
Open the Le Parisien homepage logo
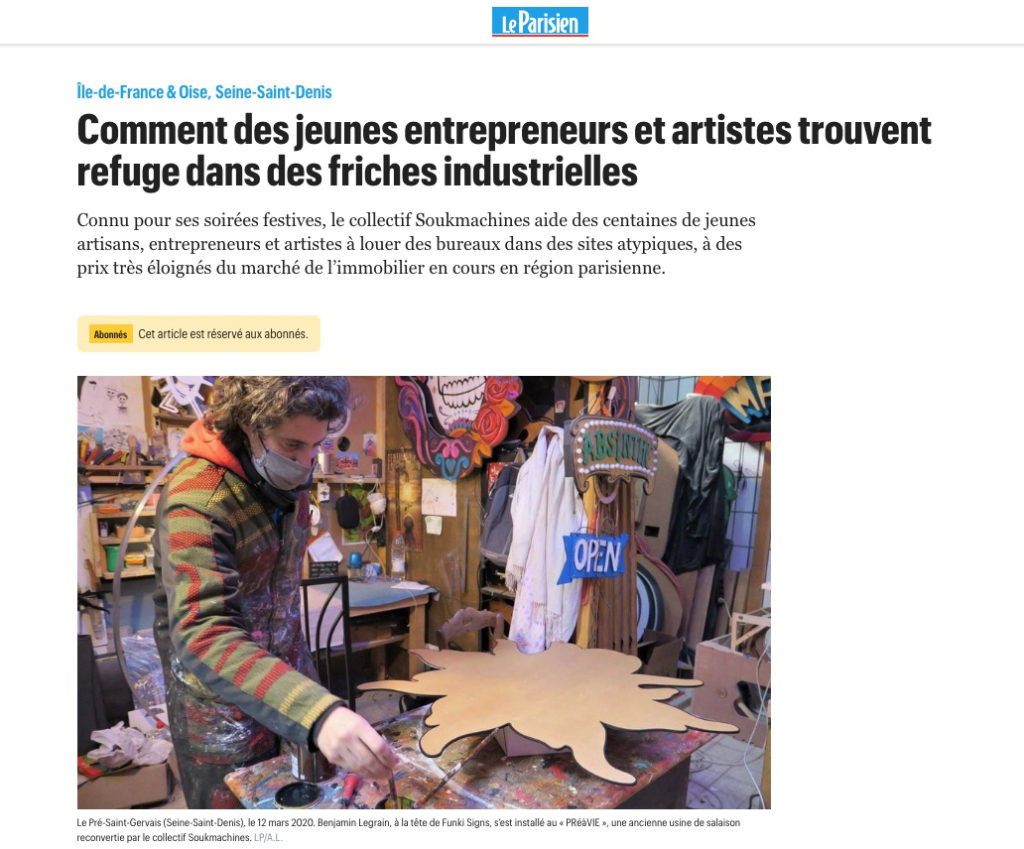pyautogui.click(x=540, y=22)
